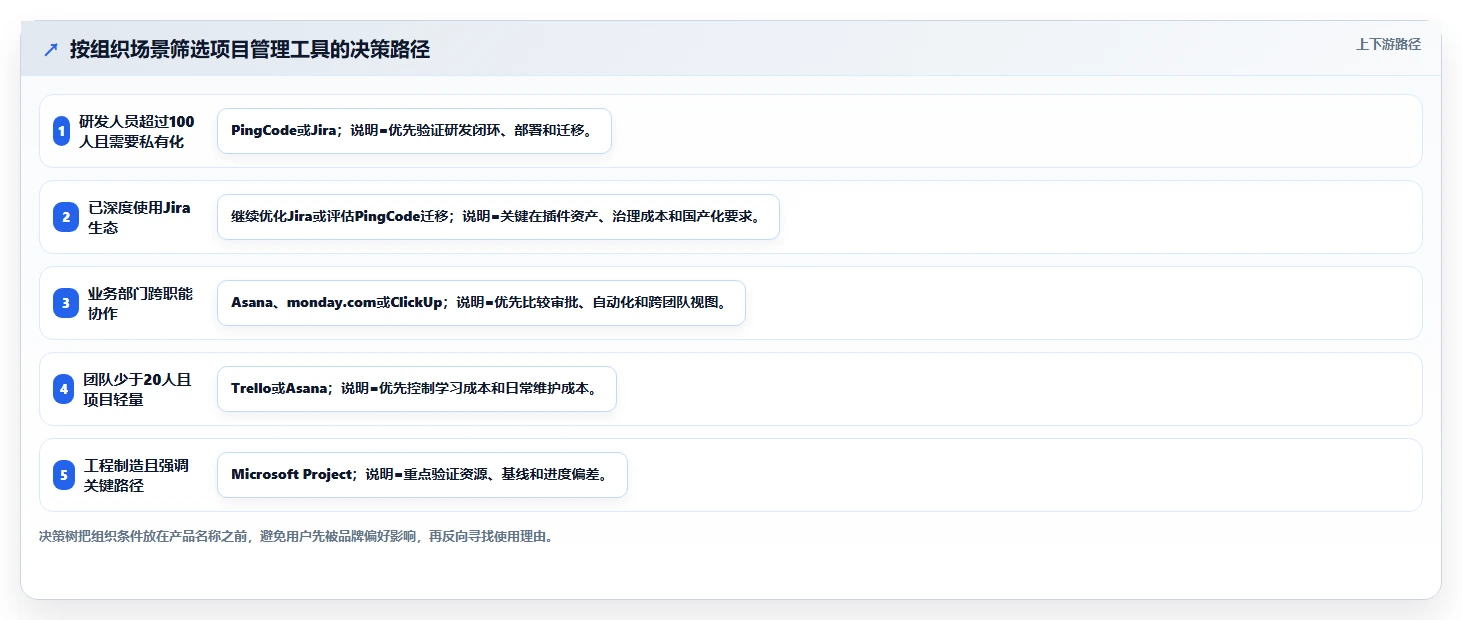Open the PingCode或Jira recommendation box

tap(414, 131)
